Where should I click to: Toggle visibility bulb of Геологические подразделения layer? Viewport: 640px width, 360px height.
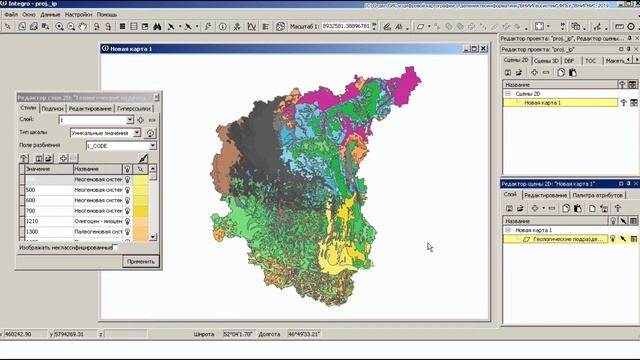click(613, 239)
